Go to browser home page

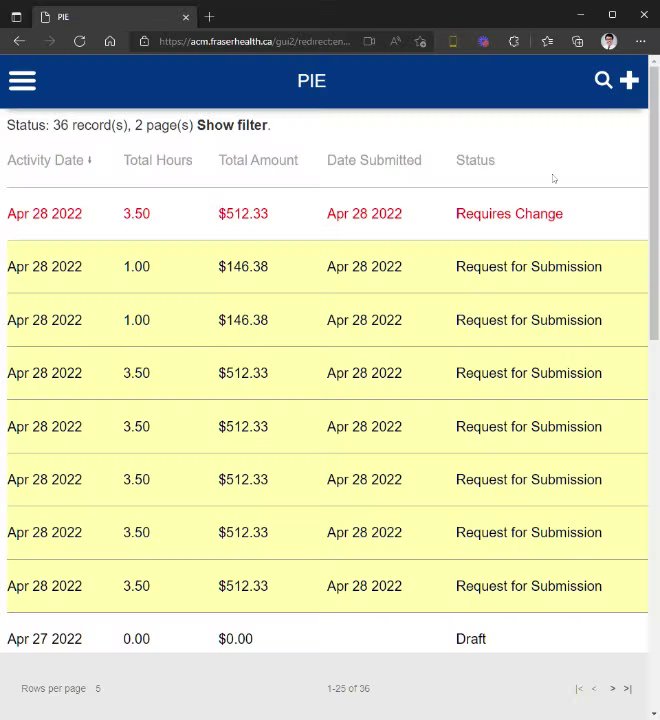point(110,41)
